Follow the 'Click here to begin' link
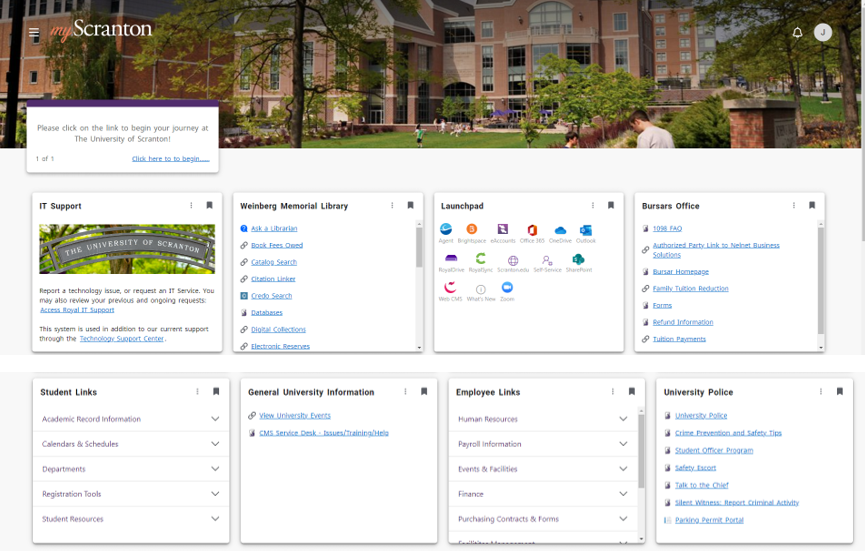The image size is (865, 551). [x=170, y=159]
